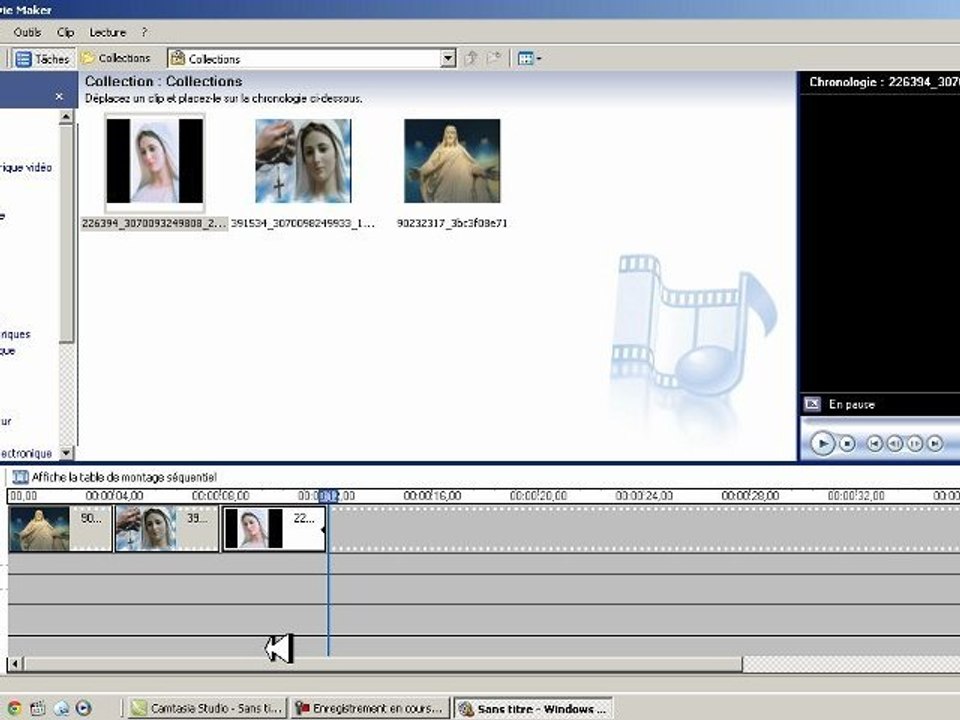The image size is (960, 720).
Task: Select the 22... clip on timeline
Action: [274, 529]
